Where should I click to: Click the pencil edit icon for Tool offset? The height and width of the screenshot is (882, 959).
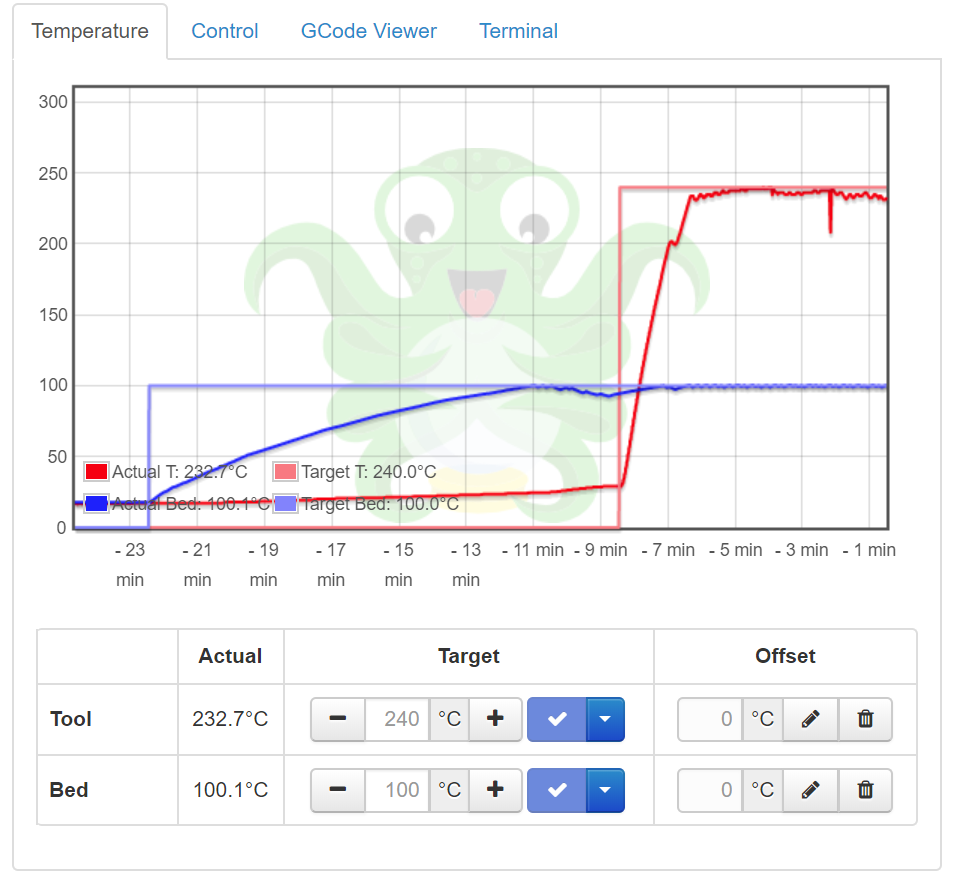click(x=809, y=718)
